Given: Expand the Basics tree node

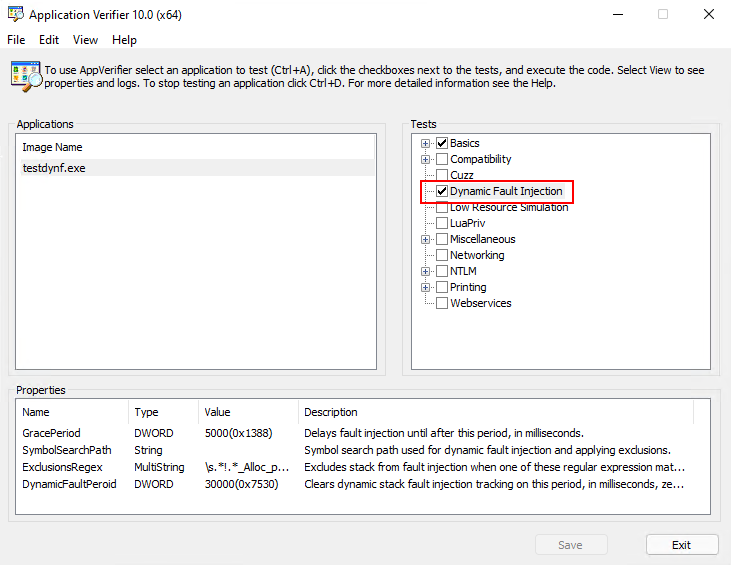Looking at the screenshot, I should [425, 143].
